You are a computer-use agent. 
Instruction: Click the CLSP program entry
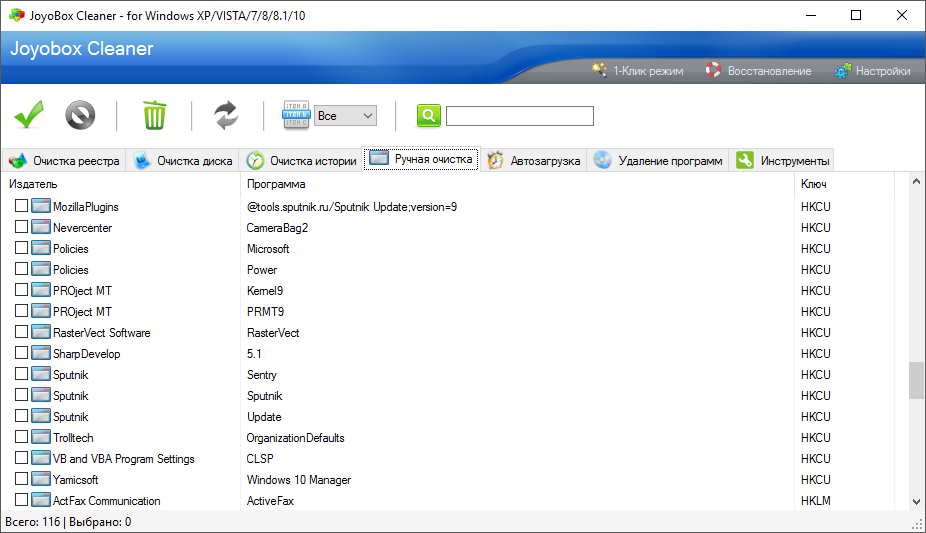[x=260, y=459]
